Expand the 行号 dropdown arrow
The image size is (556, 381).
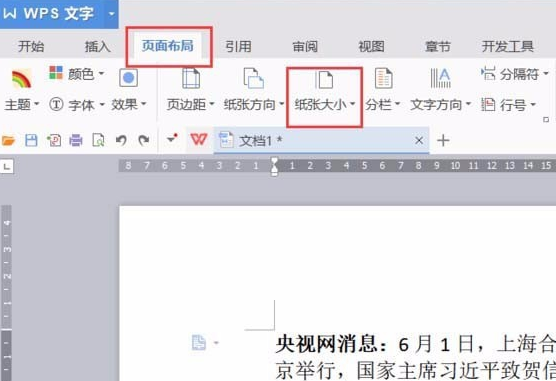click(x=533, y=105)
